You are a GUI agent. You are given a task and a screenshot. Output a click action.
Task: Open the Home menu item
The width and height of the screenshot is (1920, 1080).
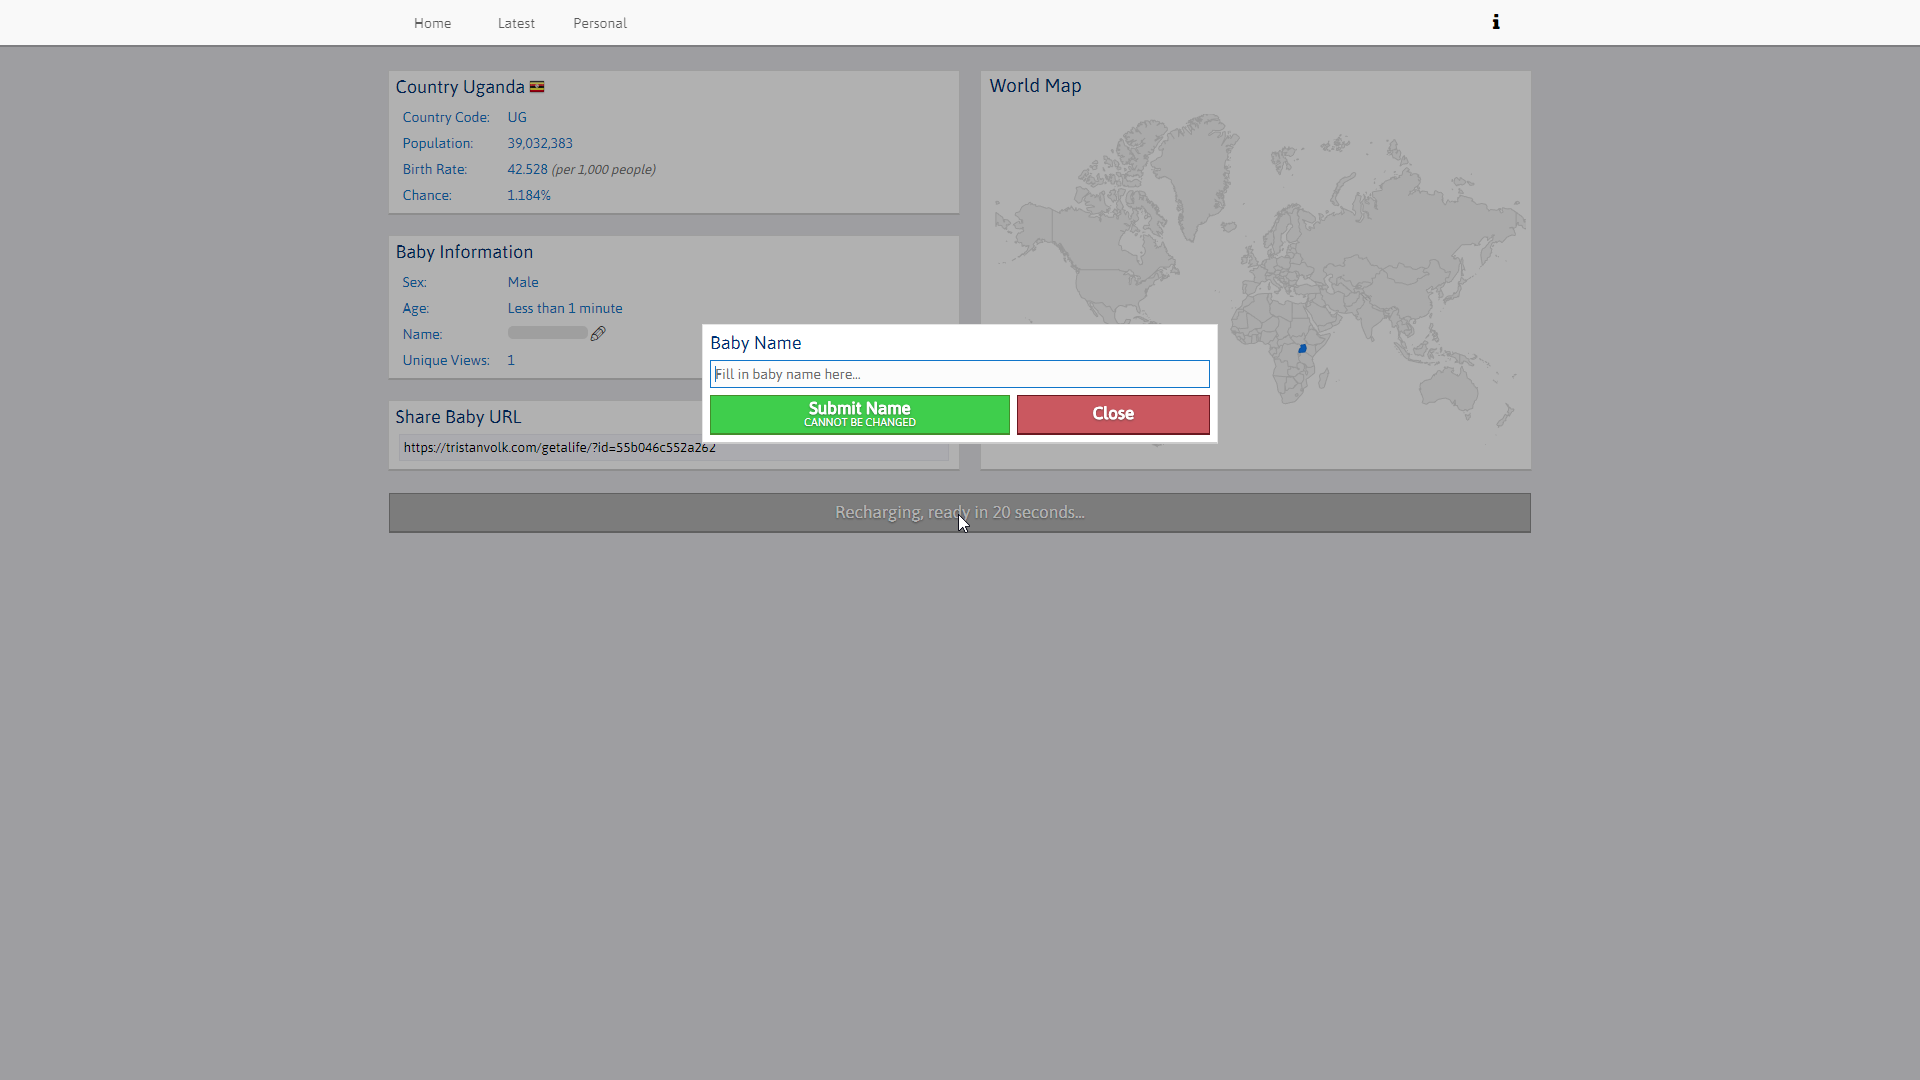(432, 23)
